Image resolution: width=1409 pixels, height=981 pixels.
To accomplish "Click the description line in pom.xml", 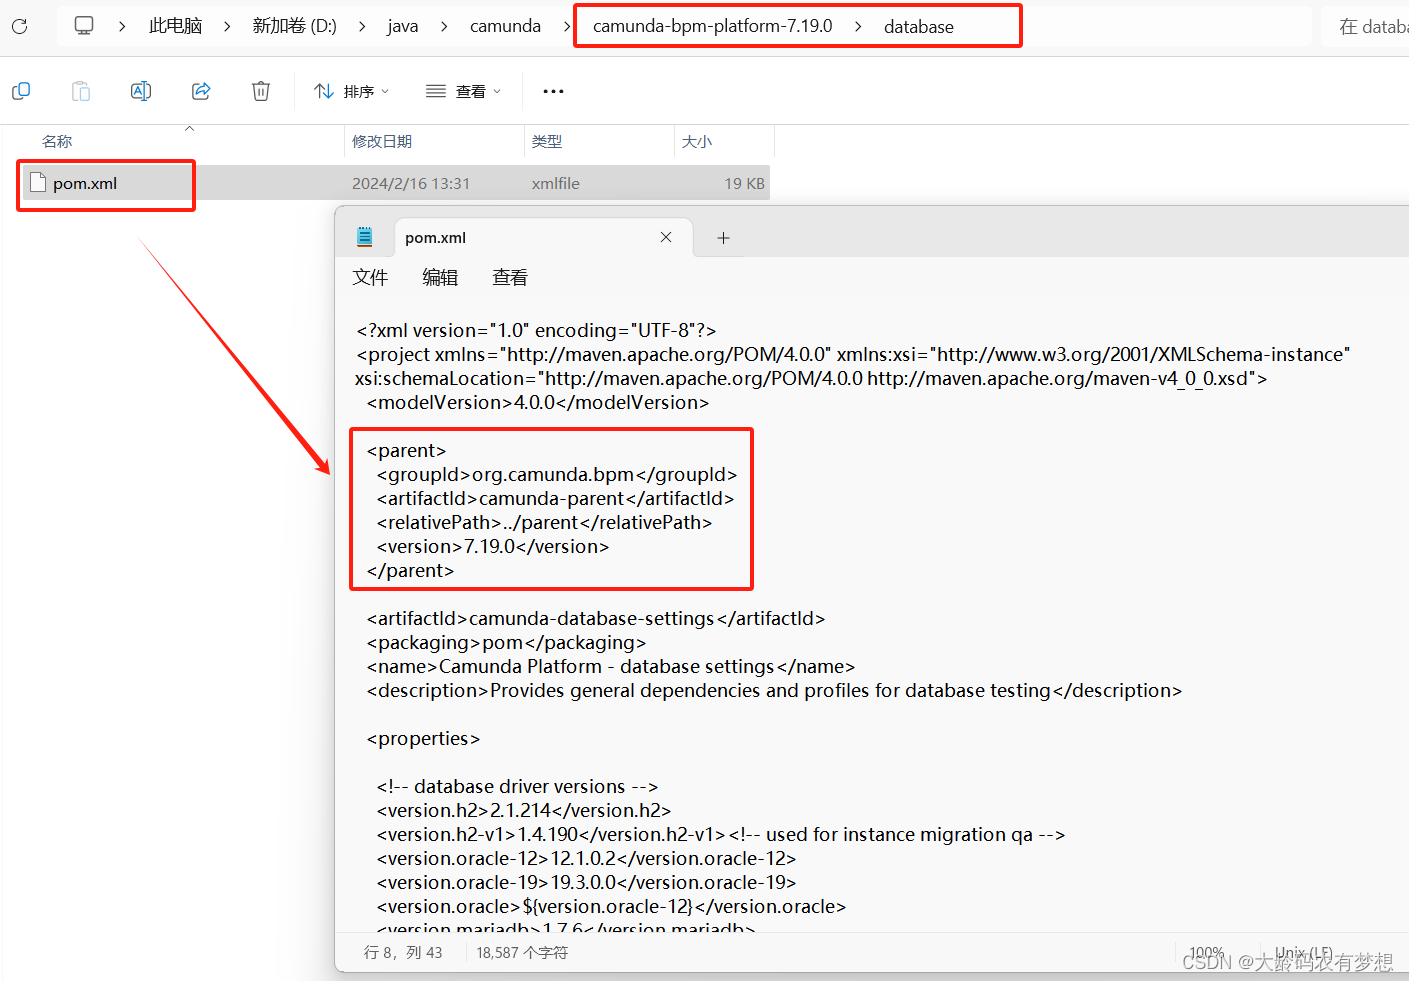I will [774, 690].
